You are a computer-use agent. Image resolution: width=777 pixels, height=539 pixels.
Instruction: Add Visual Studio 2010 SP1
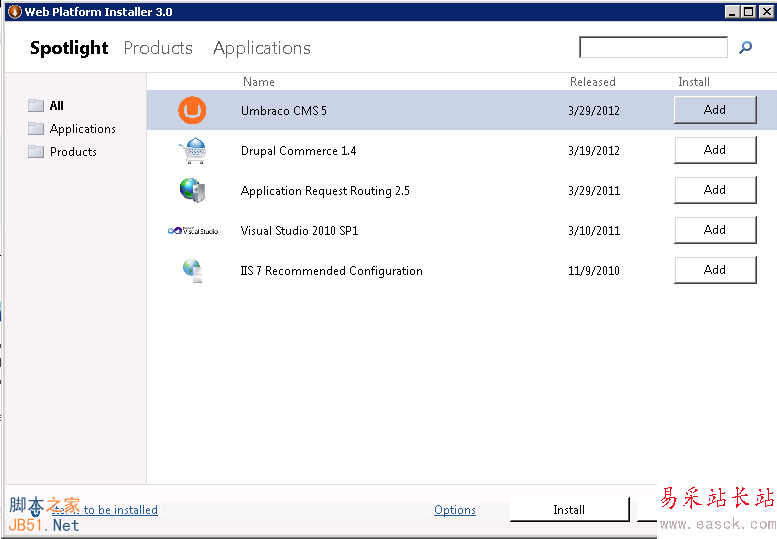[x=714, y=230]
